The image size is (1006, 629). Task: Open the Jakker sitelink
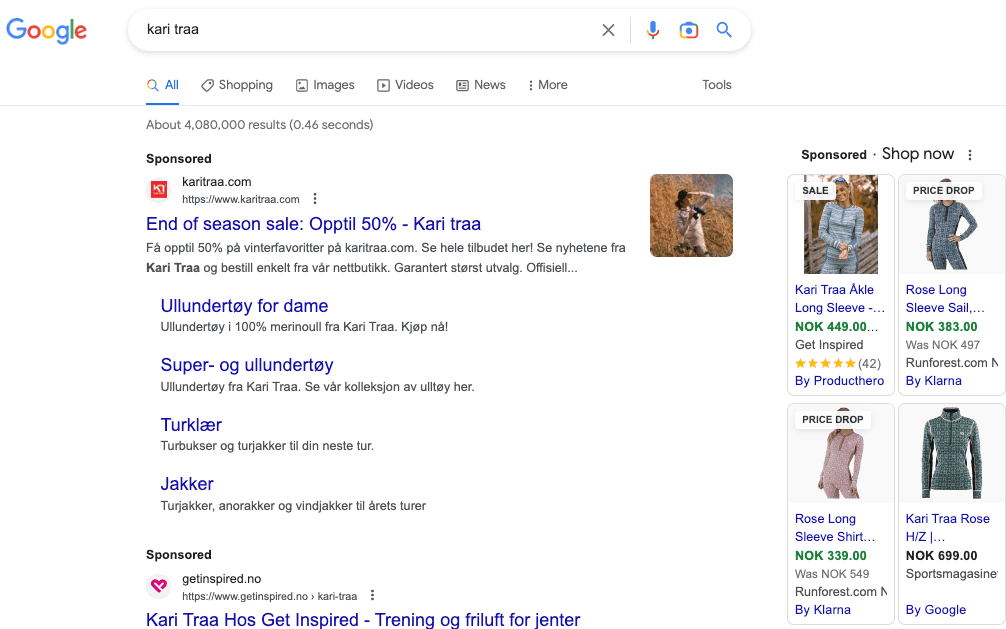(187, 484)
